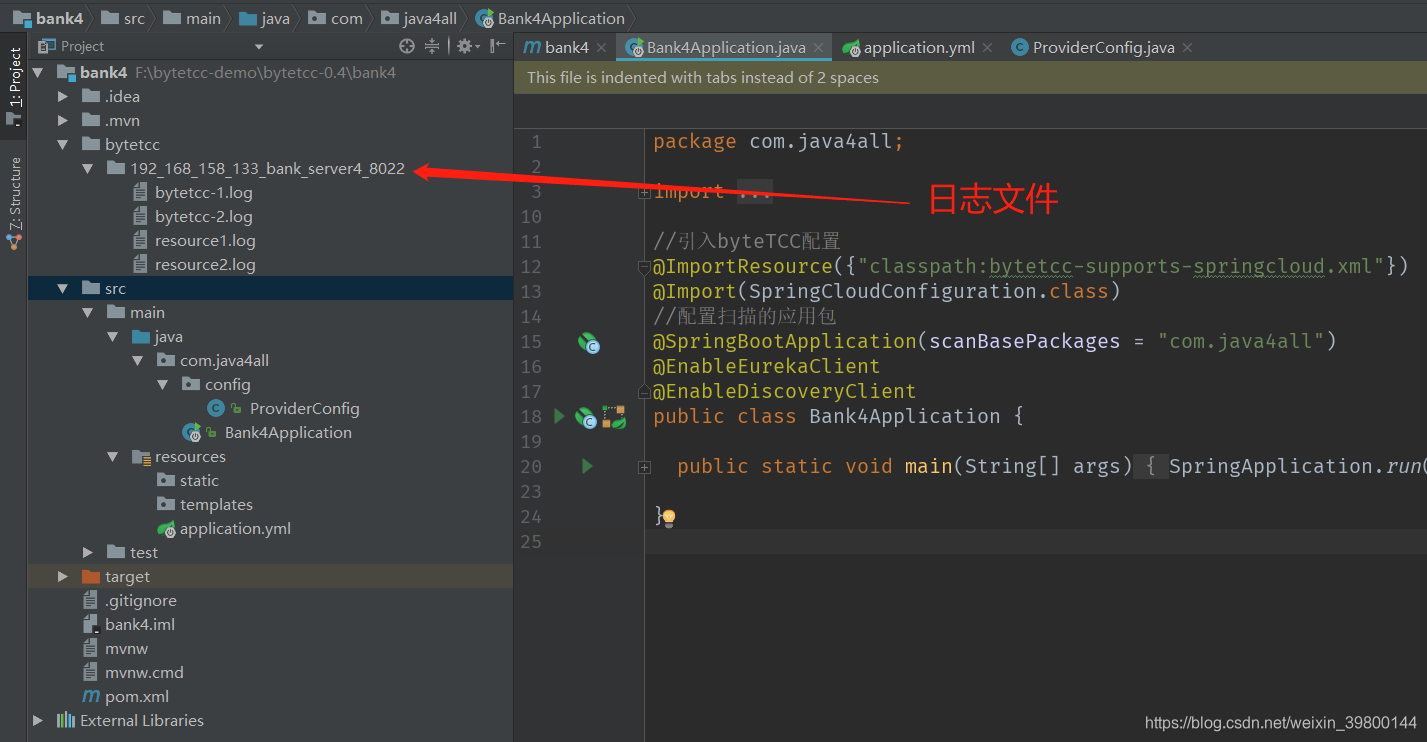
Task: Collapse the config package
Action: point(163,384)
